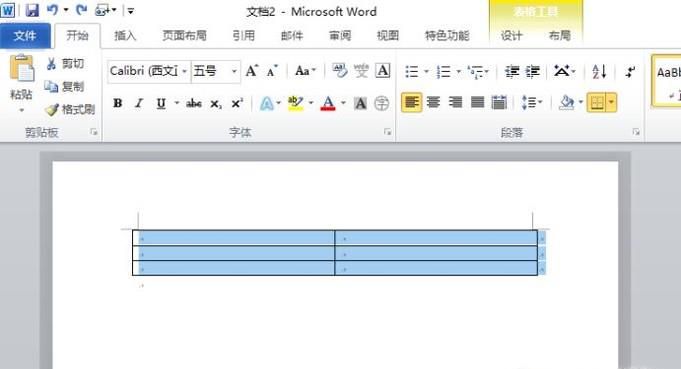Apply shading with the paint bucket
This screenshot has height=369, width=681.
click(566, 102)
